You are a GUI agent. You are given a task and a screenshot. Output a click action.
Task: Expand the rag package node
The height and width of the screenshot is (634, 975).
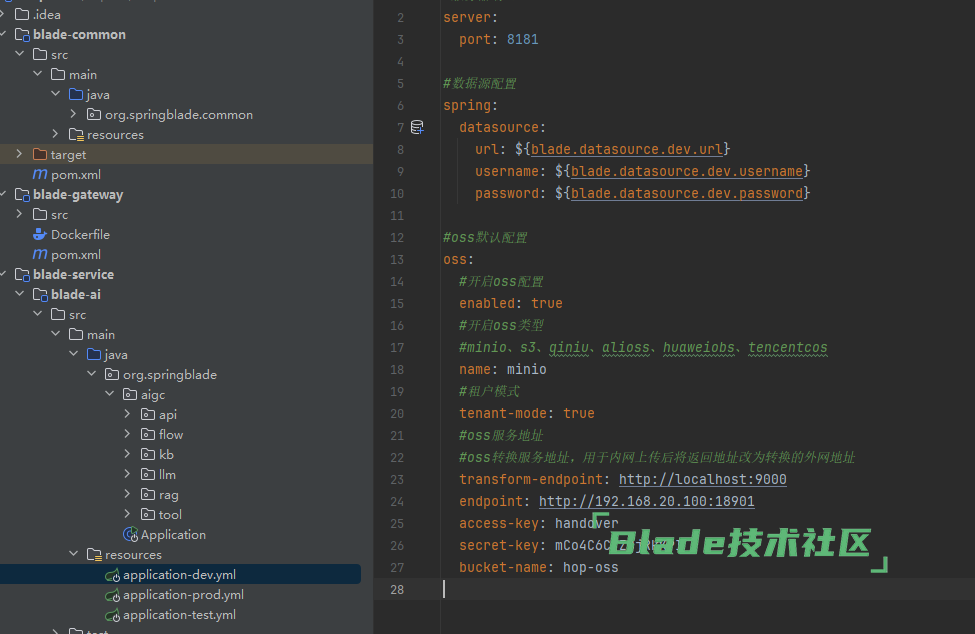click(127, 494)
